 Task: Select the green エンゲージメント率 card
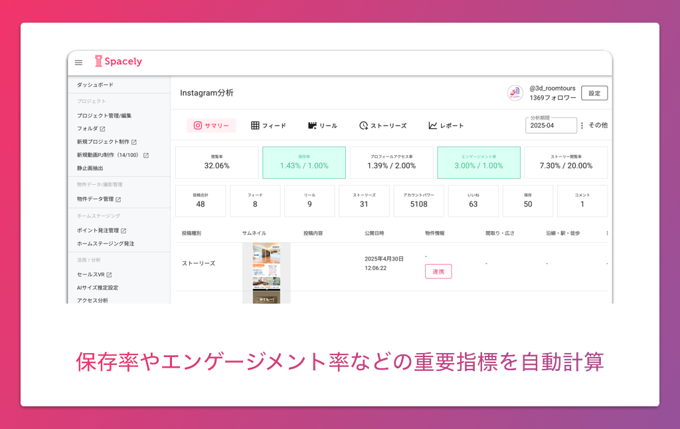click(x=478, y=162)
